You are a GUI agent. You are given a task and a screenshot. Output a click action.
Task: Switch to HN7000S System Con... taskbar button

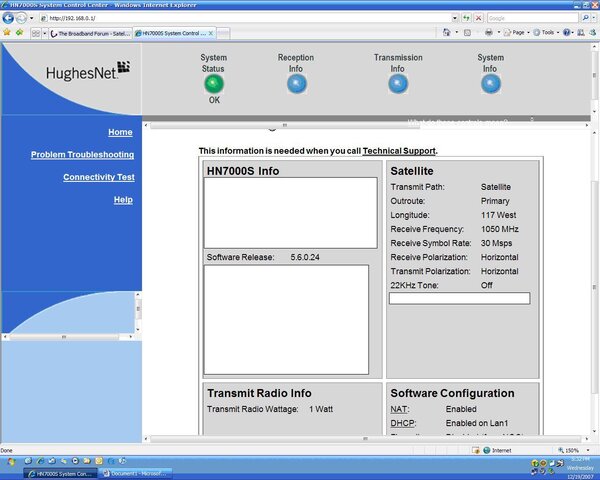pos(60,474)
